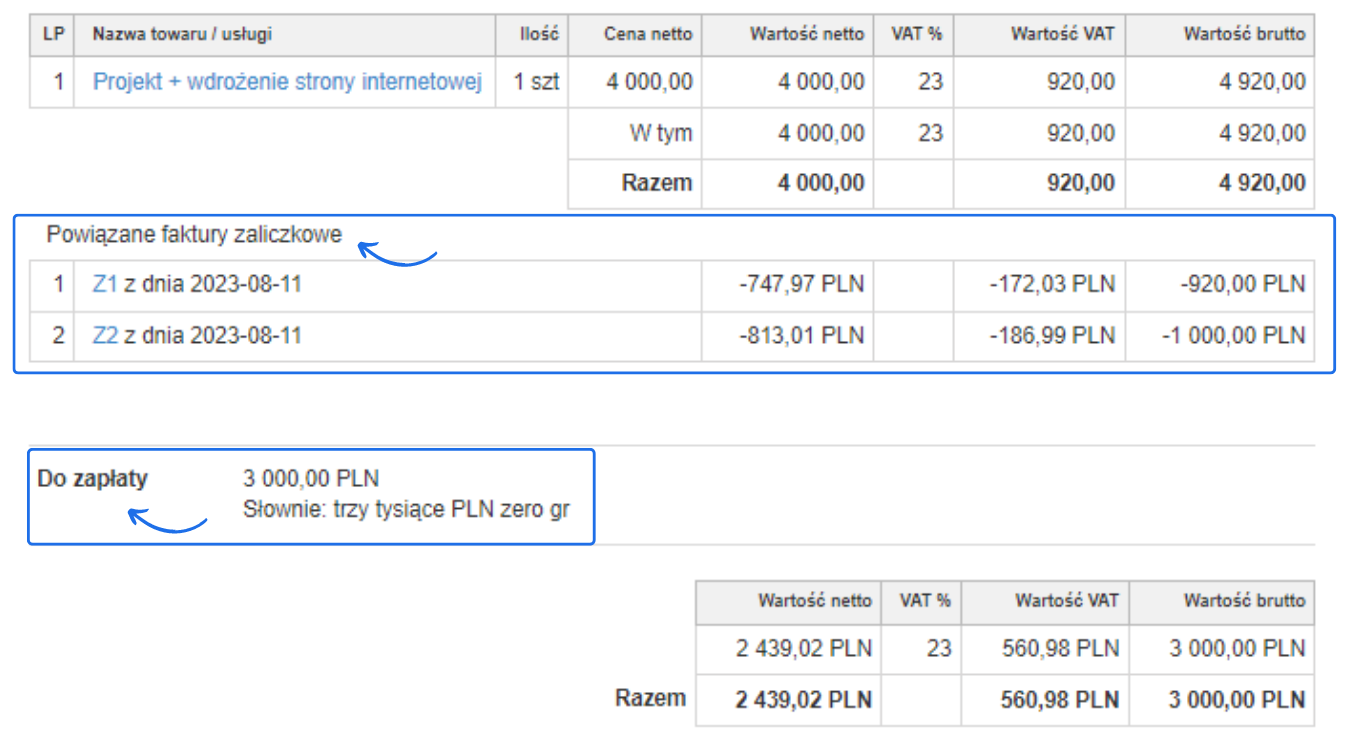Click the "Do zapłaty" label
The image size is (1355, 746).
click(x=92, y=479)
